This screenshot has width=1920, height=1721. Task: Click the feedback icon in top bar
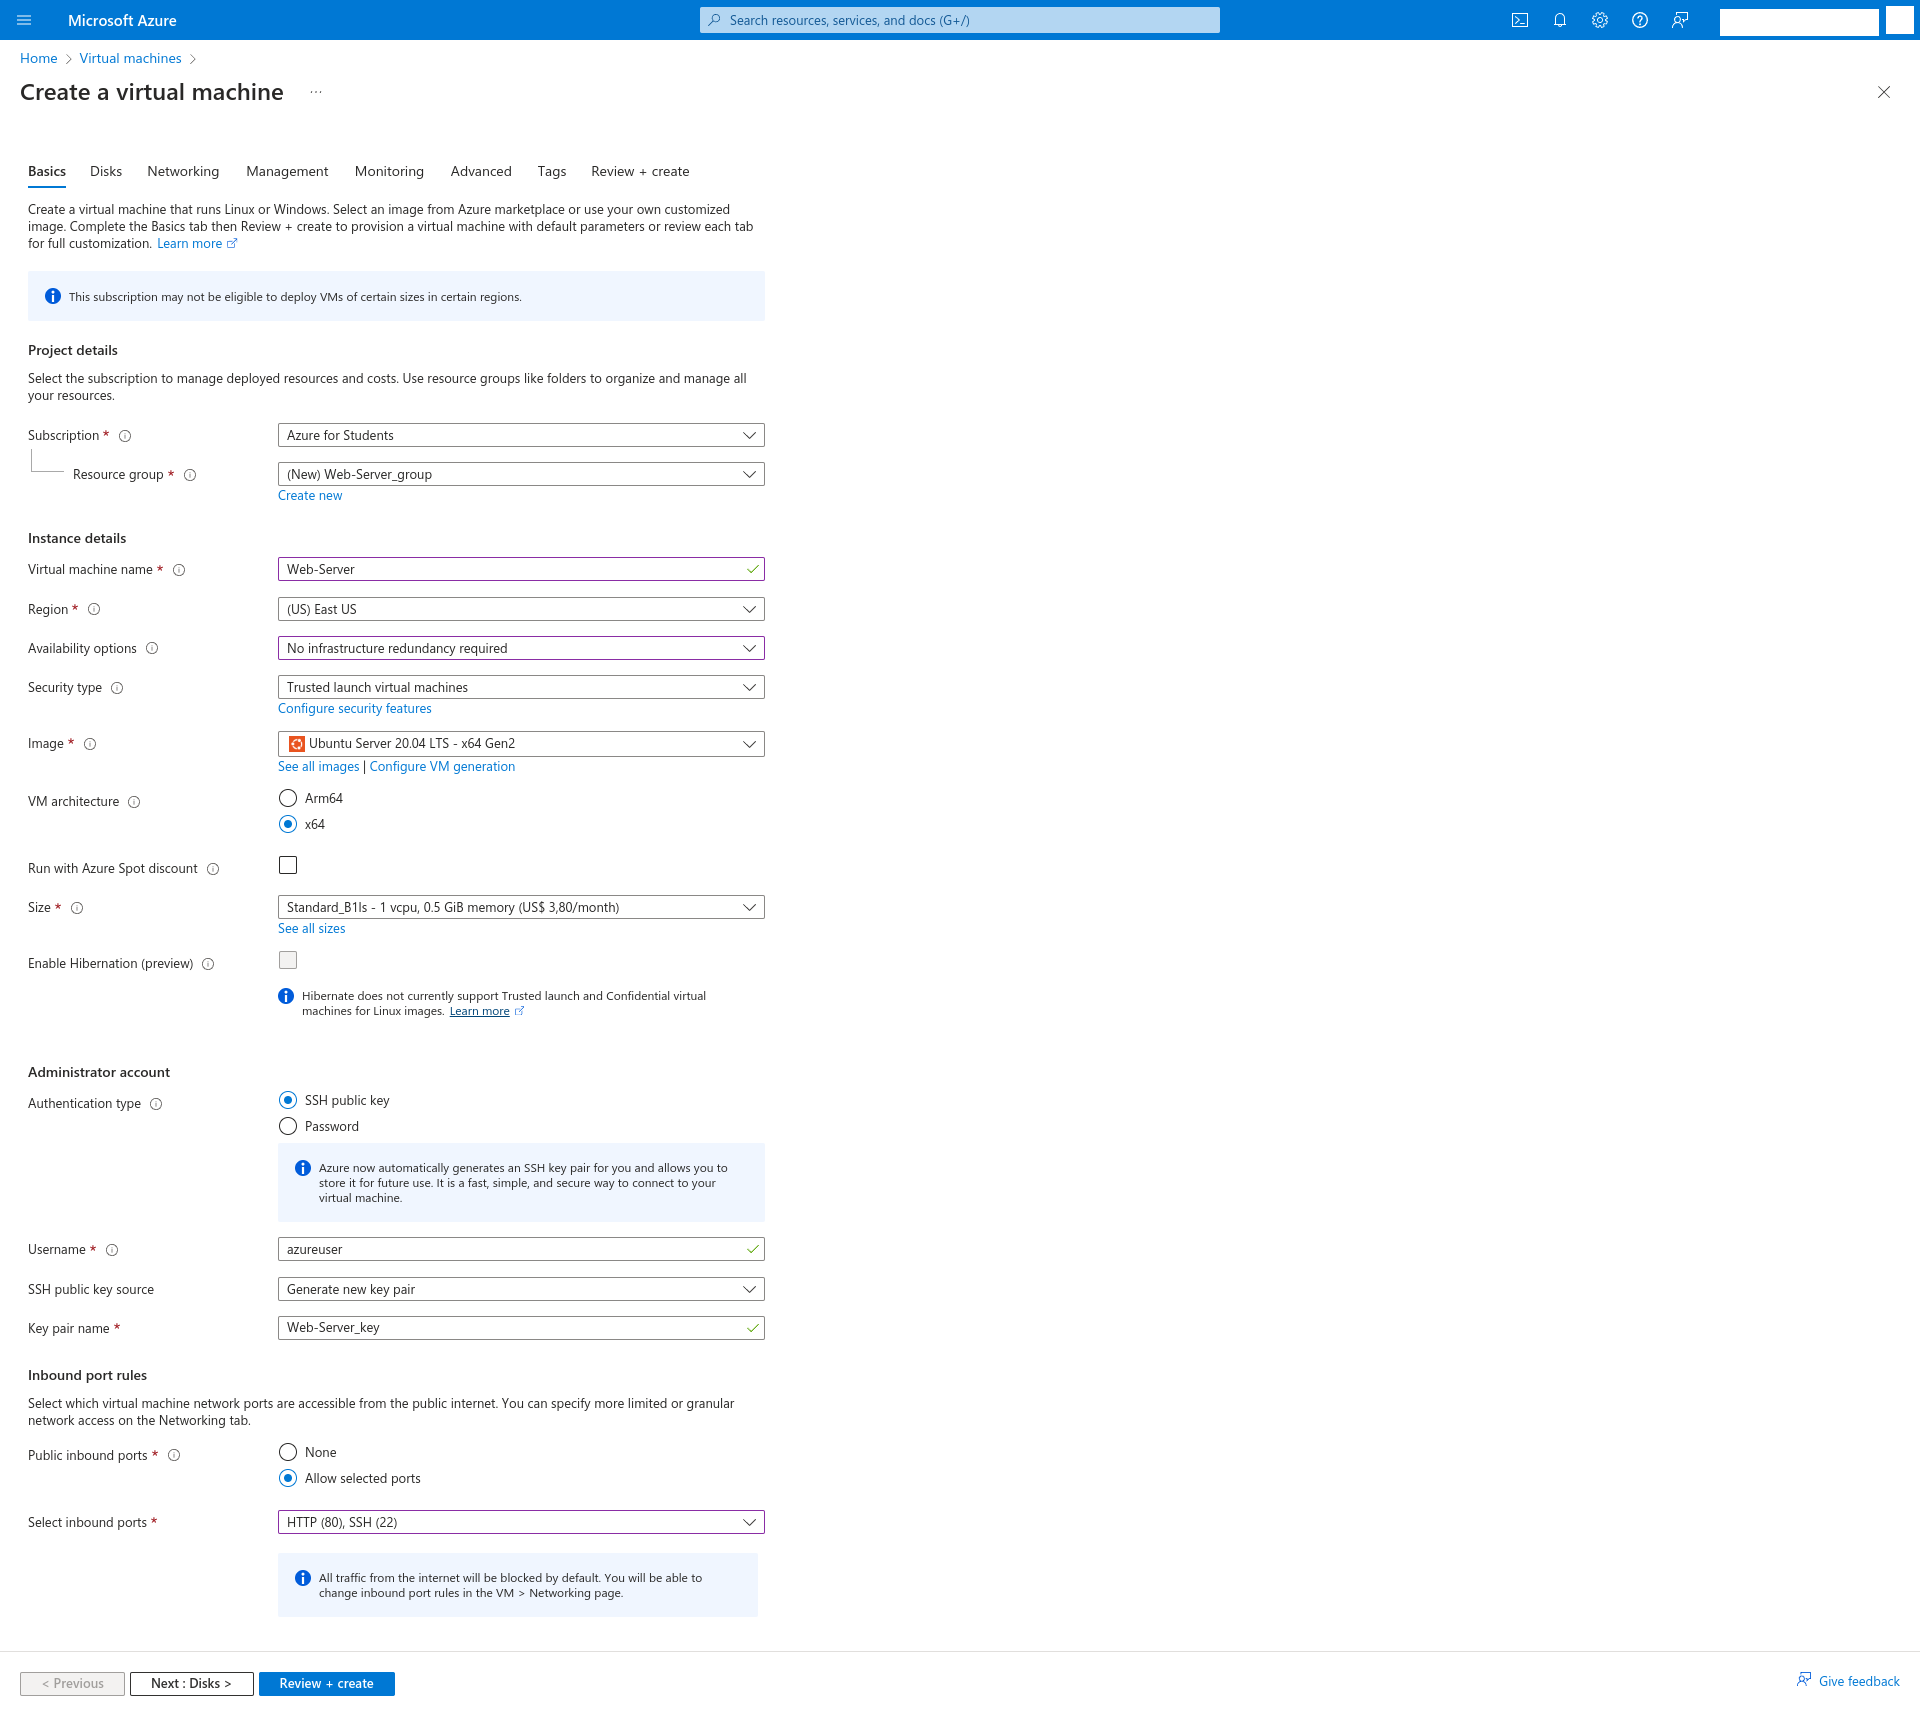tap(1679, 20)
